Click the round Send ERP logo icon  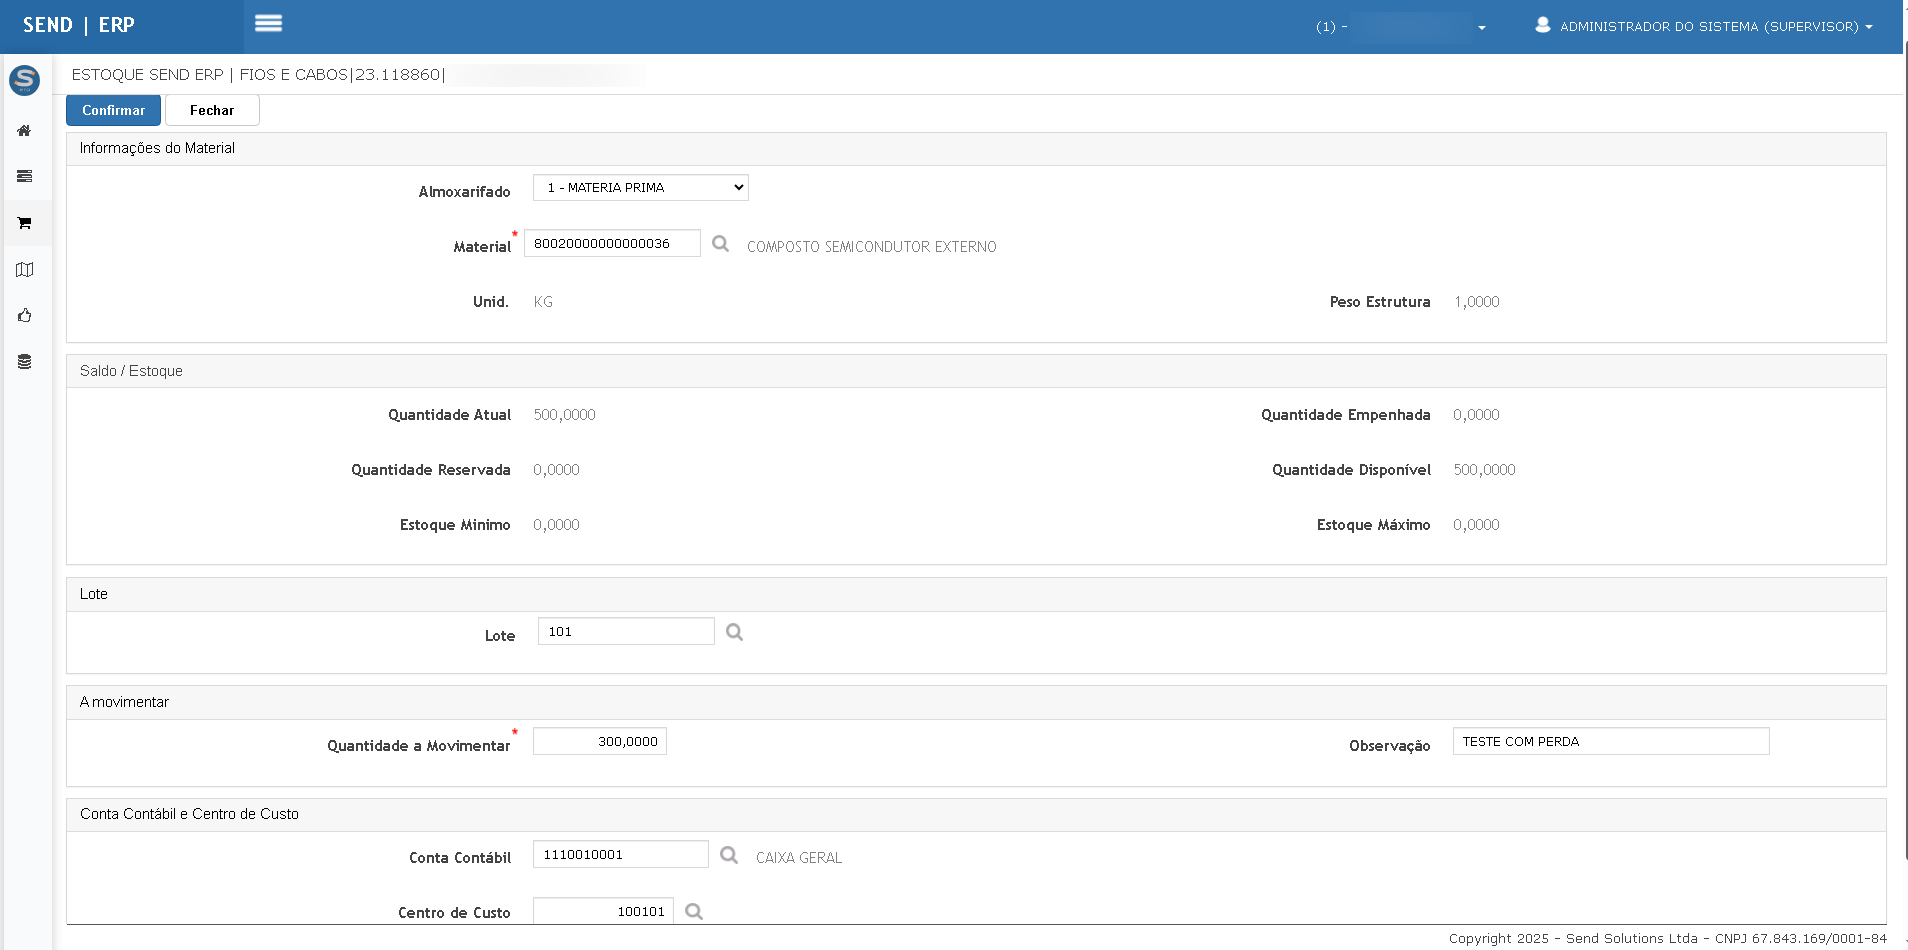click(x=24, y=80)
